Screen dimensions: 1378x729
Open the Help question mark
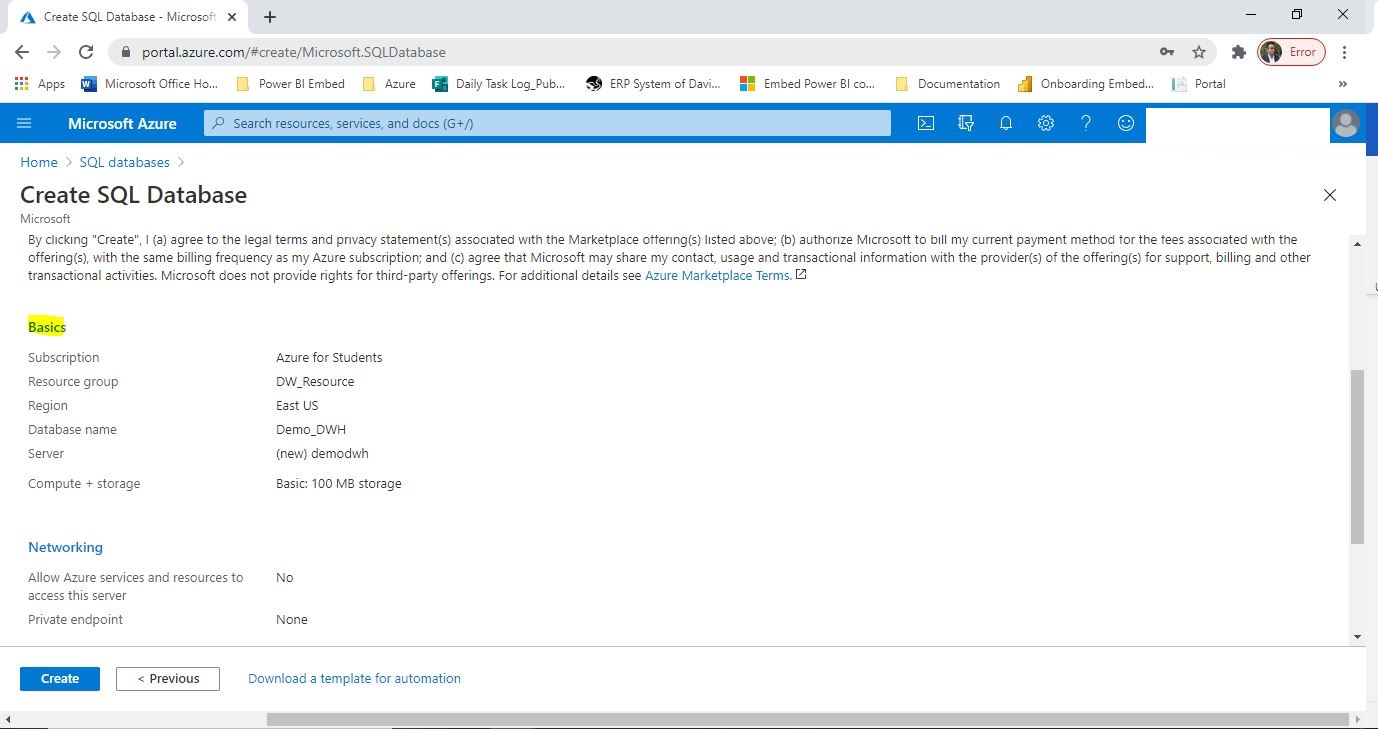pos(1086,123)
